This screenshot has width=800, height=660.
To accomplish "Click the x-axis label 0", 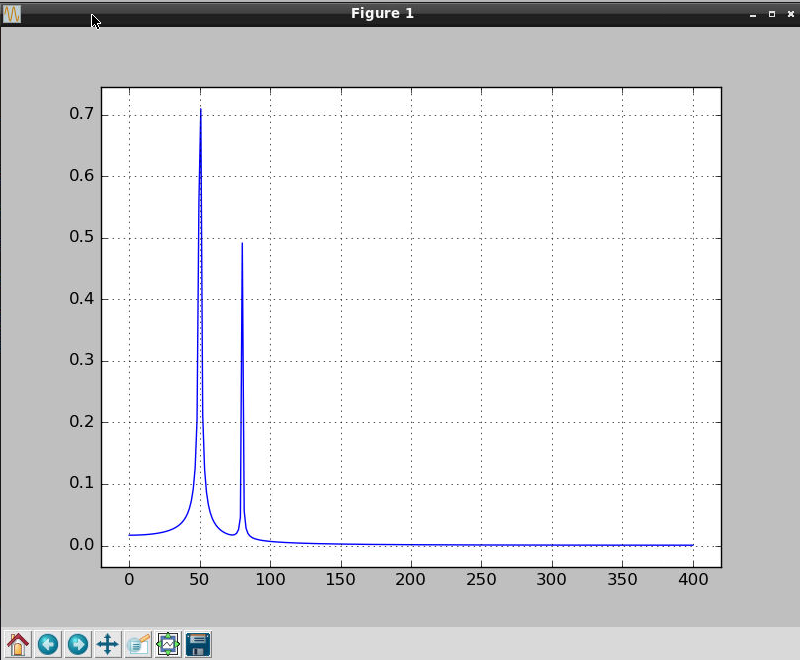I will [x=129, y=579].
